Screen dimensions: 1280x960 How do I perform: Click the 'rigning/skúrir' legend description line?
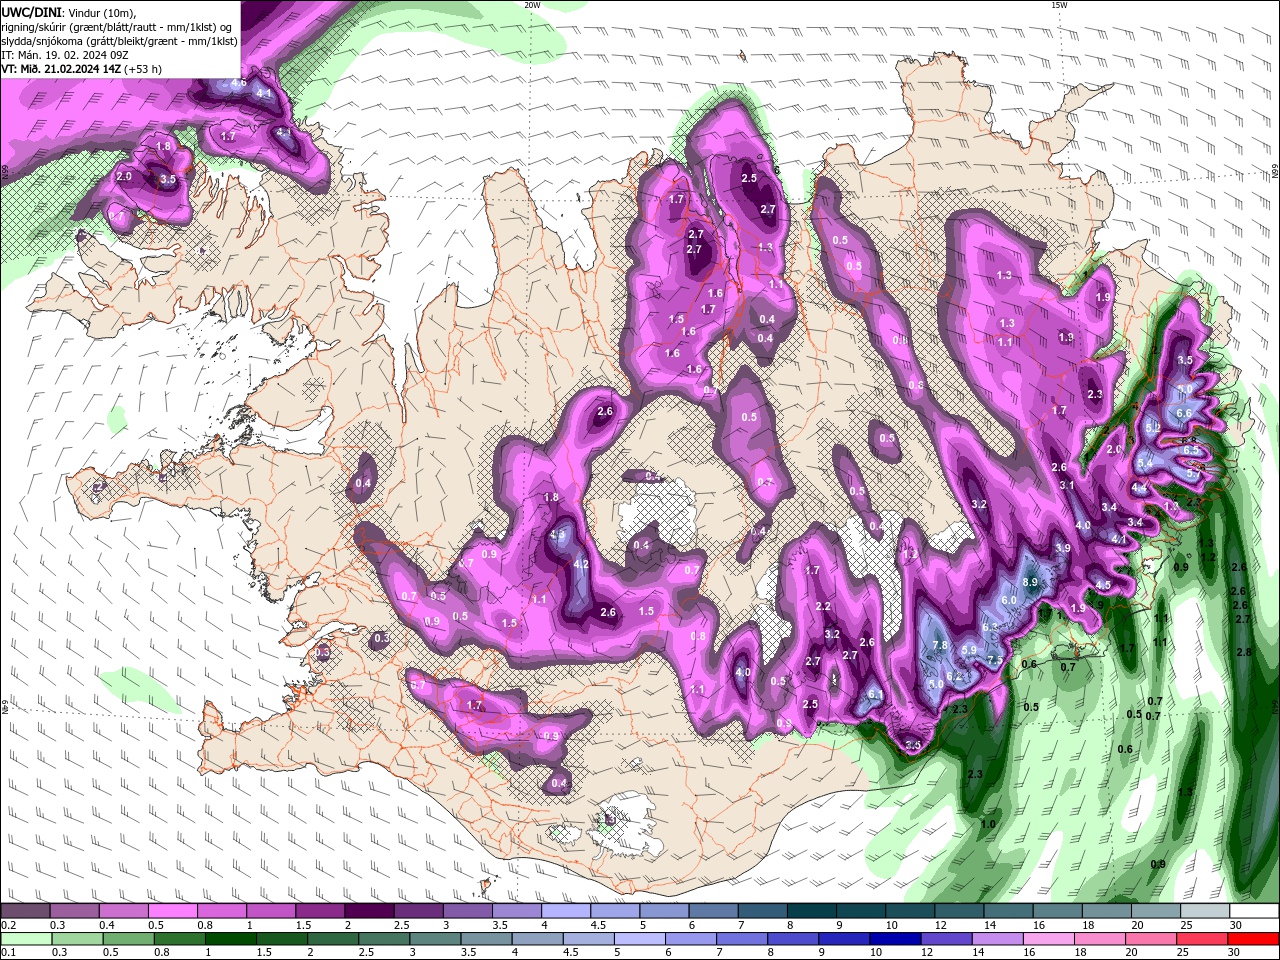point(116,26)
